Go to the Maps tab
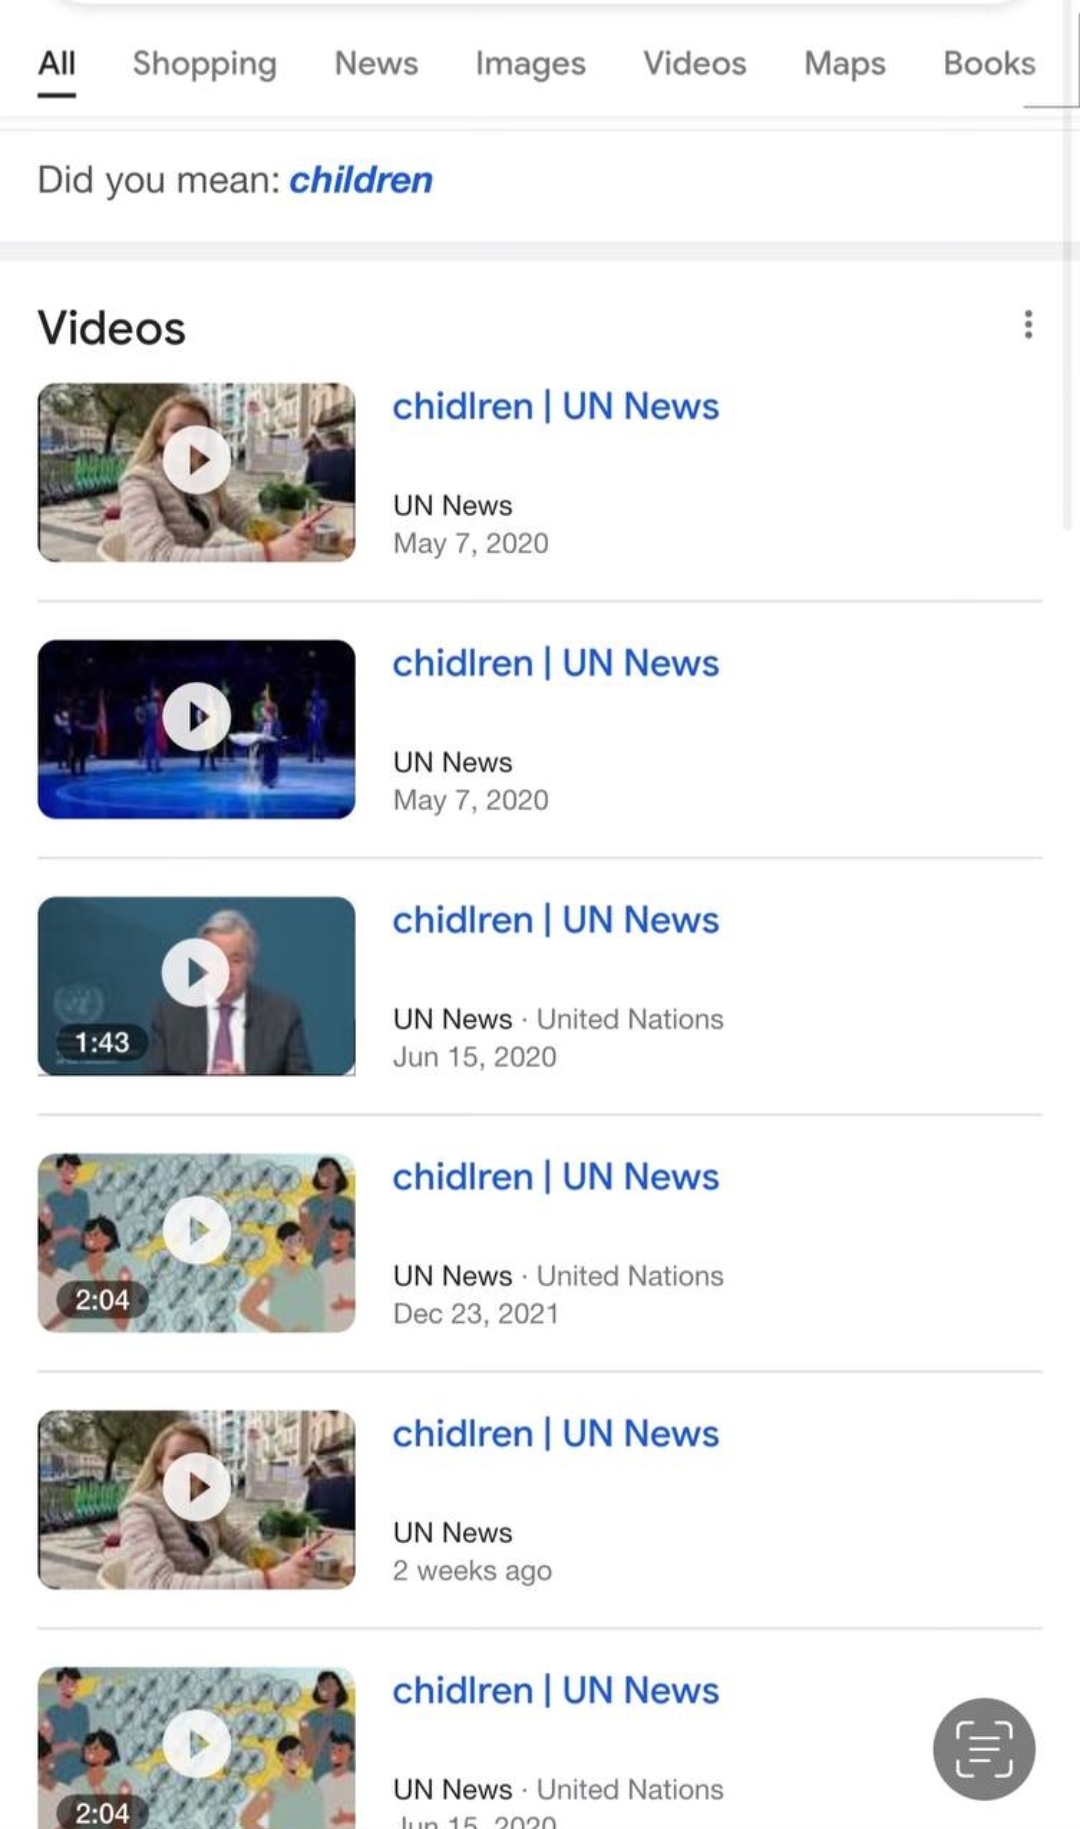Viewport: 1080px width, 1829px height. point(845,63)
